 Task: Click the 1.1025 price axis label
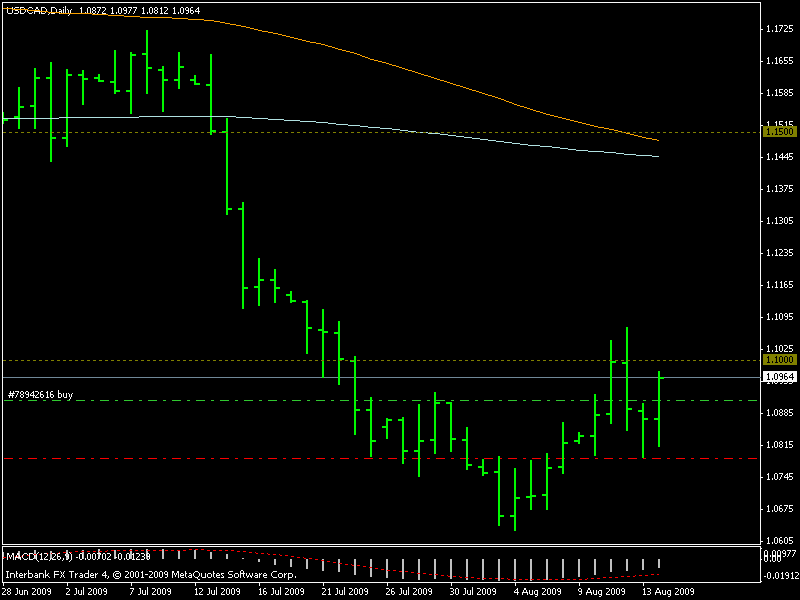780,348
